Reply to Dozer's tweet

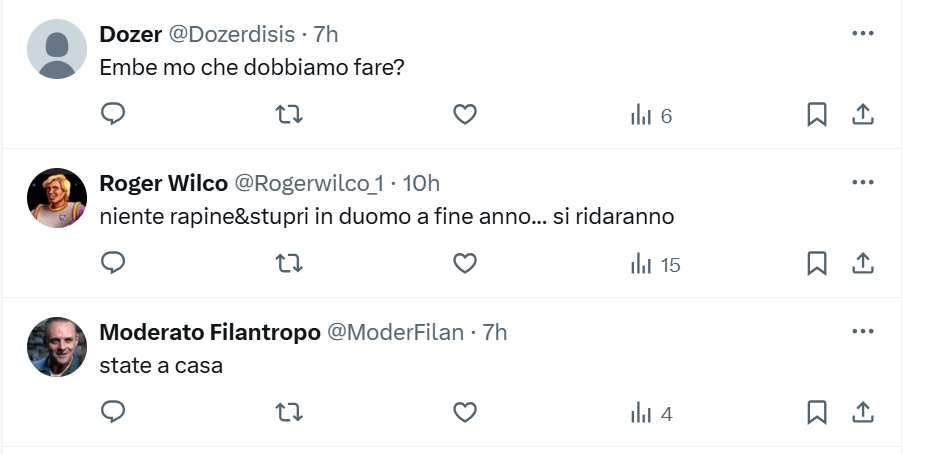click(x=113, y=114)
